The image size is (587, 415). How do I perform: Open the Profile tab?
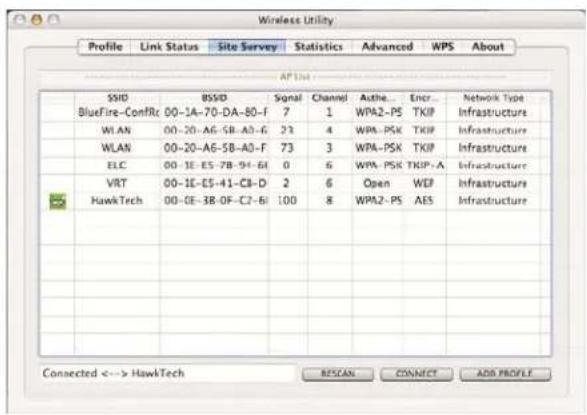click(x=105, y=47)
